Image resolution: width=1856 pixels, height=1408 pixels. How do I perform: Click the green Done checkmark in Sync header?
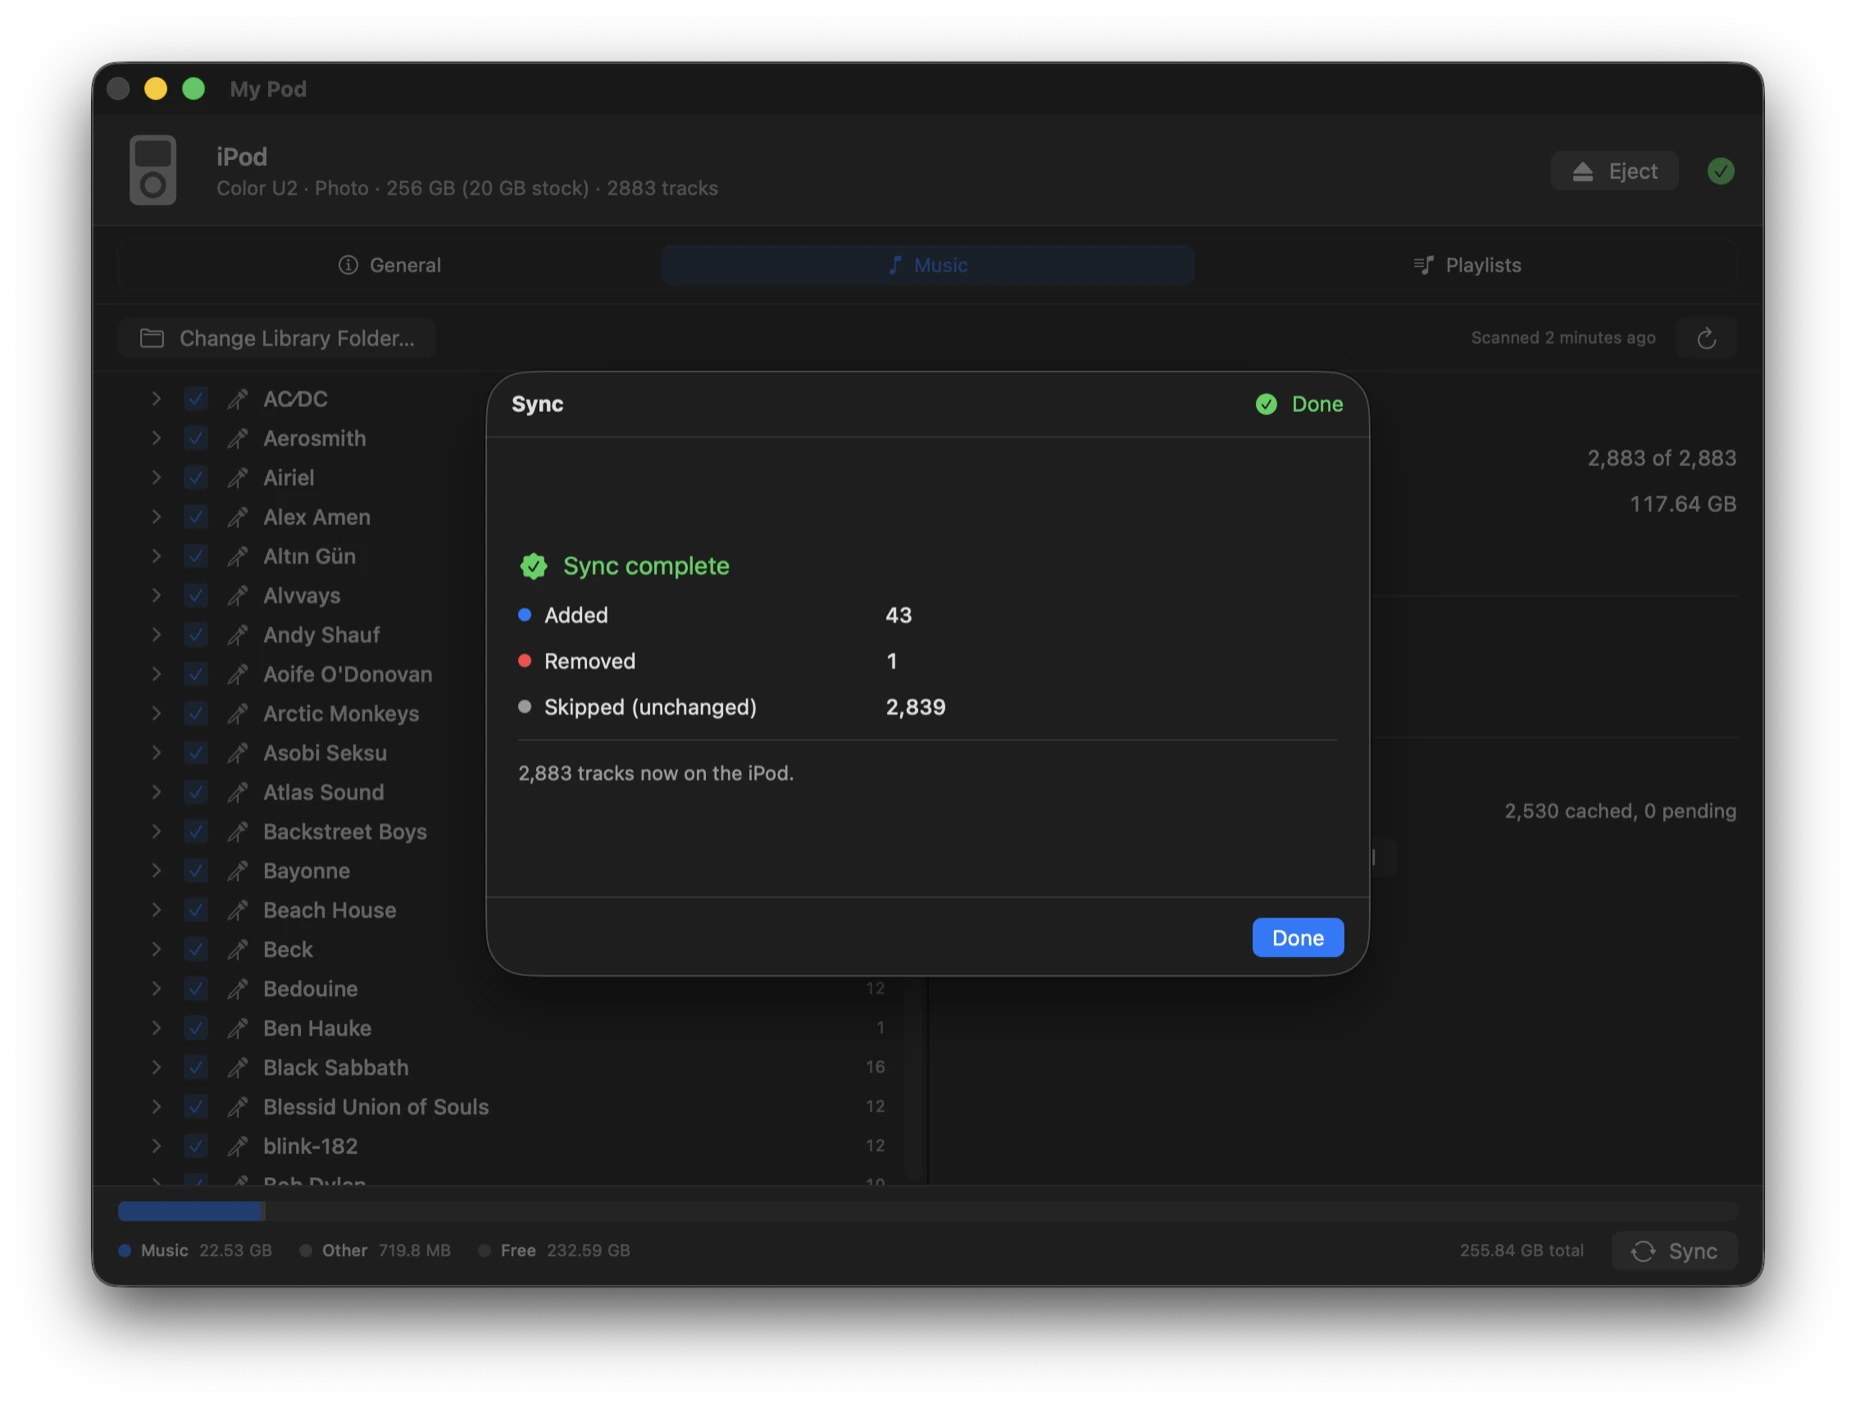[x=1266, y=404]
